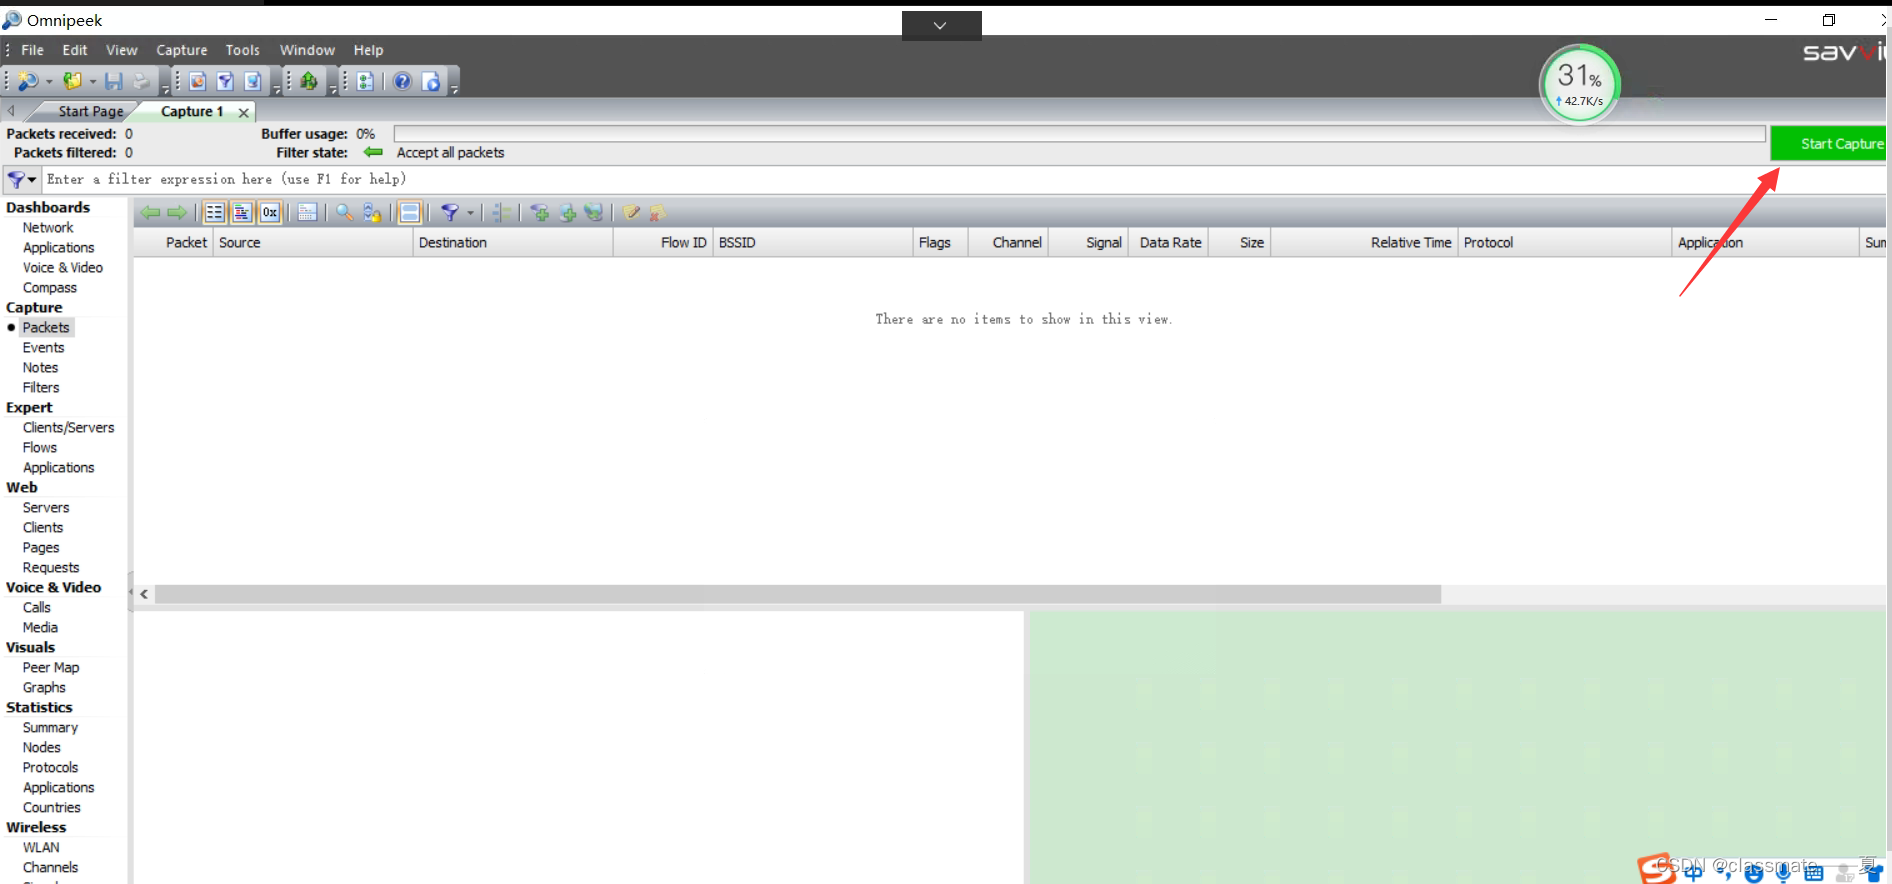This screenshot has width=1892, height=884.
Task: Click the resolve names globe icon
Action: (594, 212)
